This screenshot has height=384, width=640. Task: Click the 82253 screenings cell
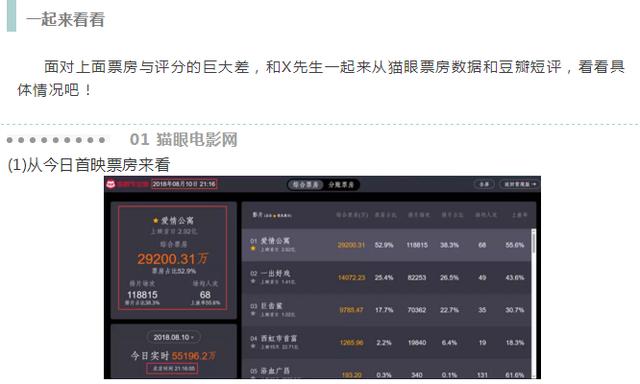click(417, 277)
